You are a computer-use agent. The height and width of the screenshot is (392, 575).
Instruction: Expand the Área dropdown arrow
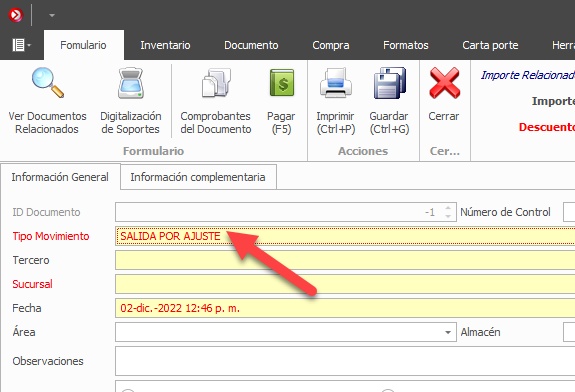(x=448, y=332)
